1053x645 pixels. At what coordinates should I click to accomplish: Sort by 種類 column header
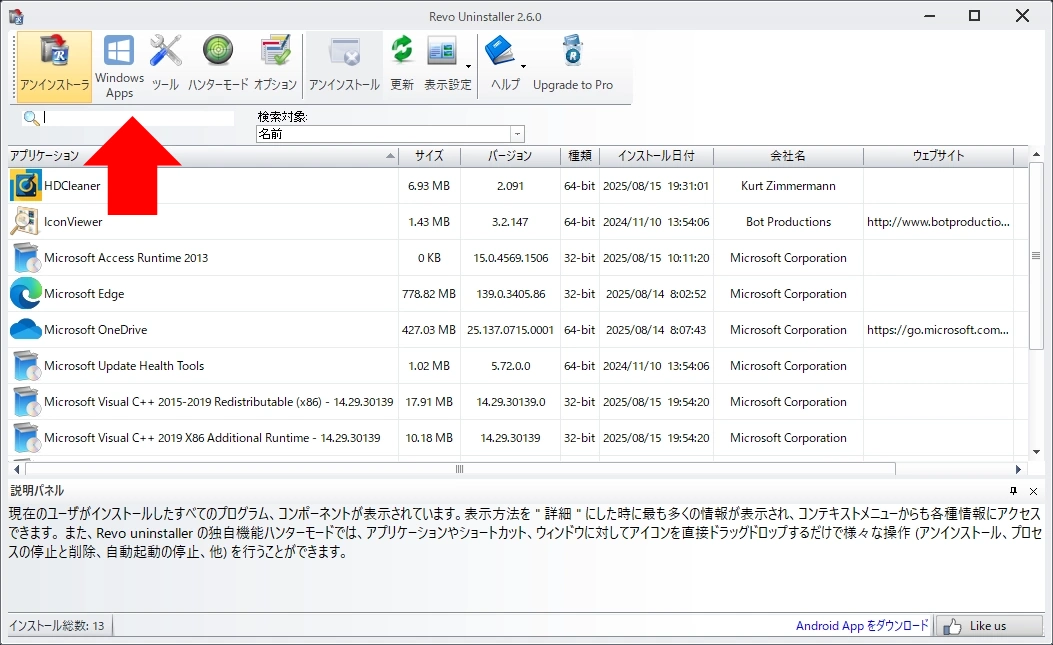(x=580, y=156)
